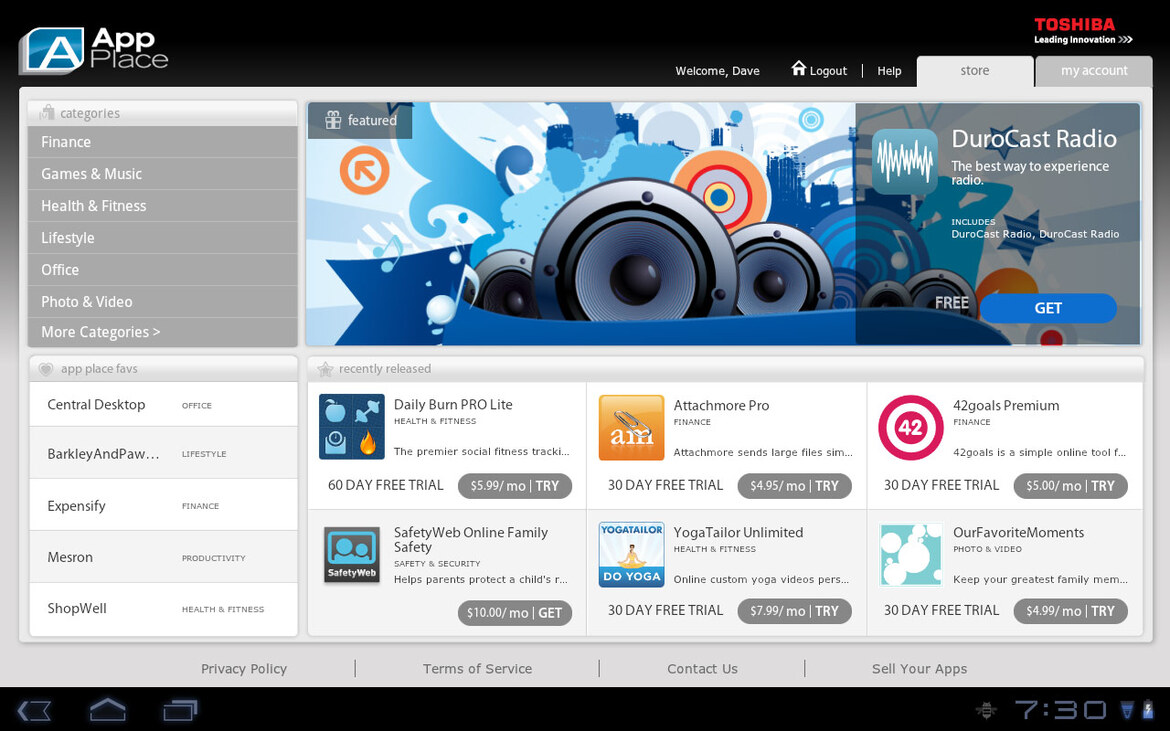Open the Daily Burn PRO Lite app icon
The width and height of the screenshot is (1170, 731).
pos(351,427)
